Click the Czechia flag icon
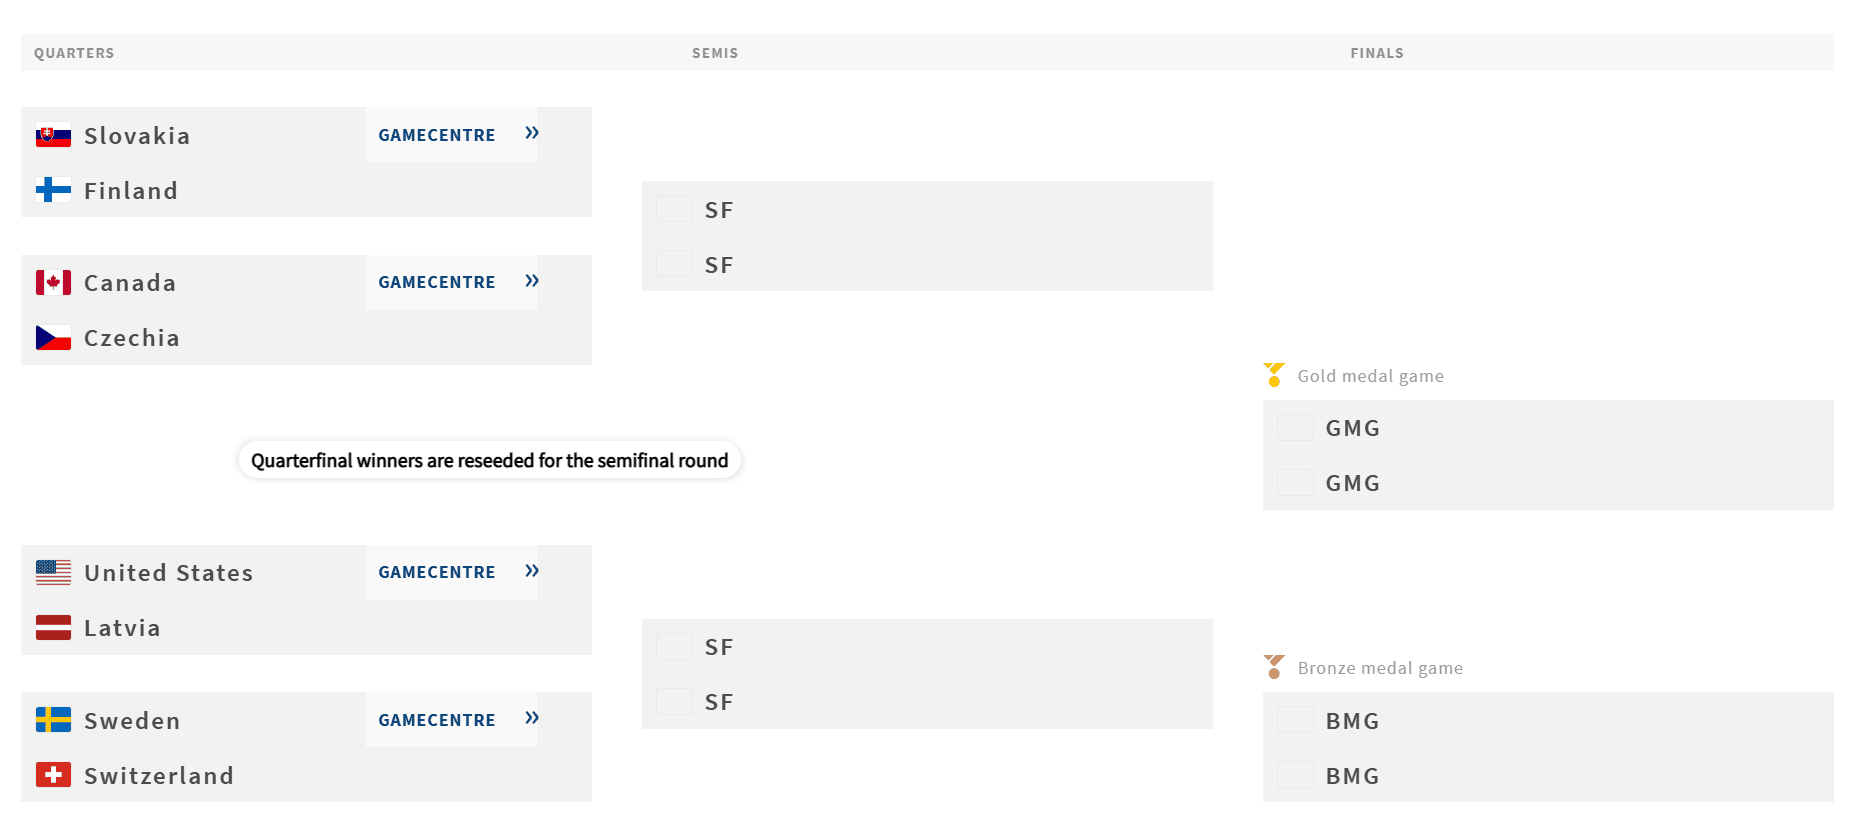 tap(53, 338)
